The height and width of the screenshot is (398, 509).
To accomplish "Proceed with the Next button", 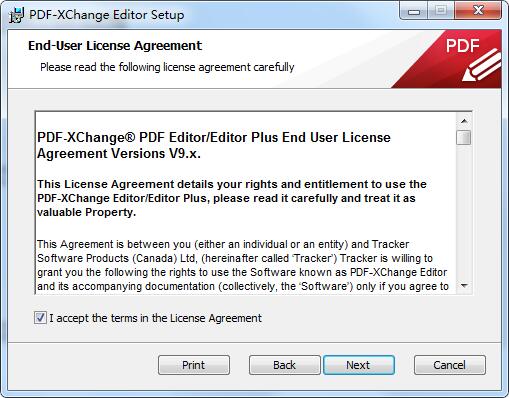I will (359, 365).
